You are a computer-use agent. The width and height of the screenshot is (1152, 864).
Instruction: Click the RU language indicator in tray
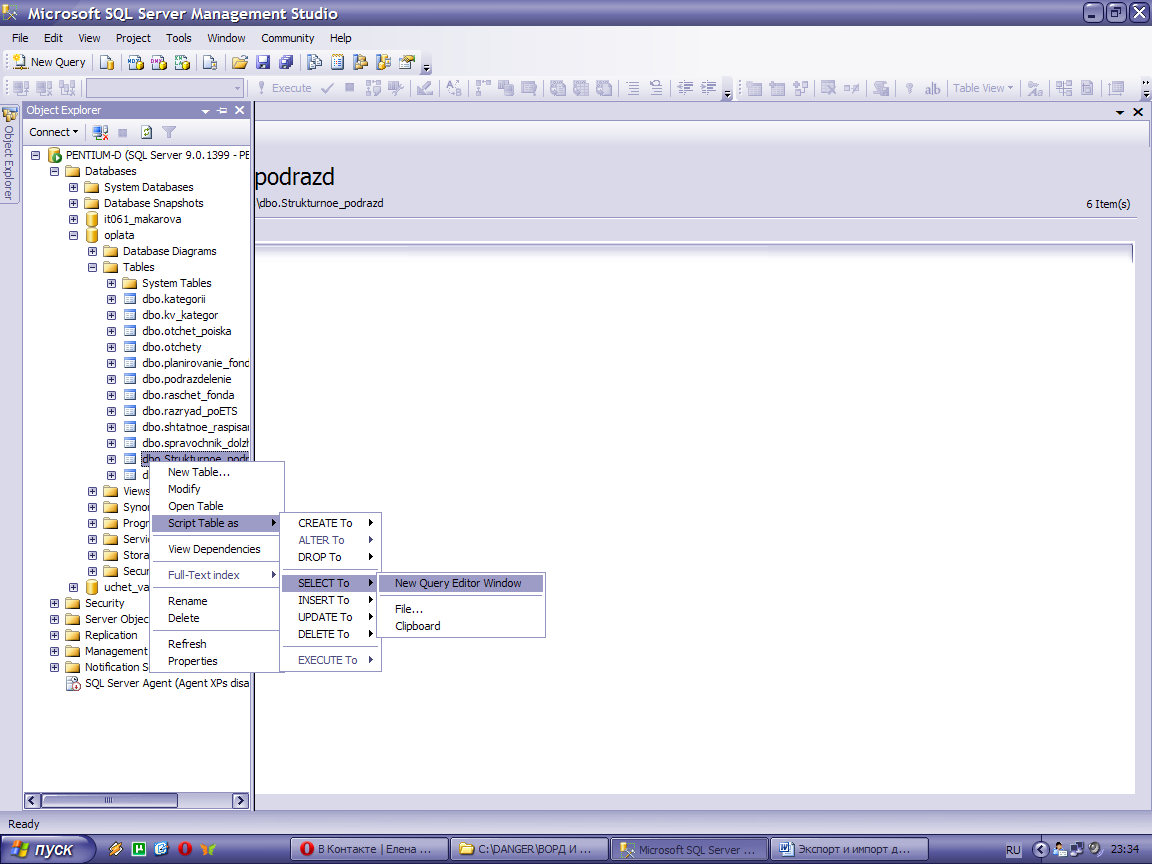tap(1013, 850)
